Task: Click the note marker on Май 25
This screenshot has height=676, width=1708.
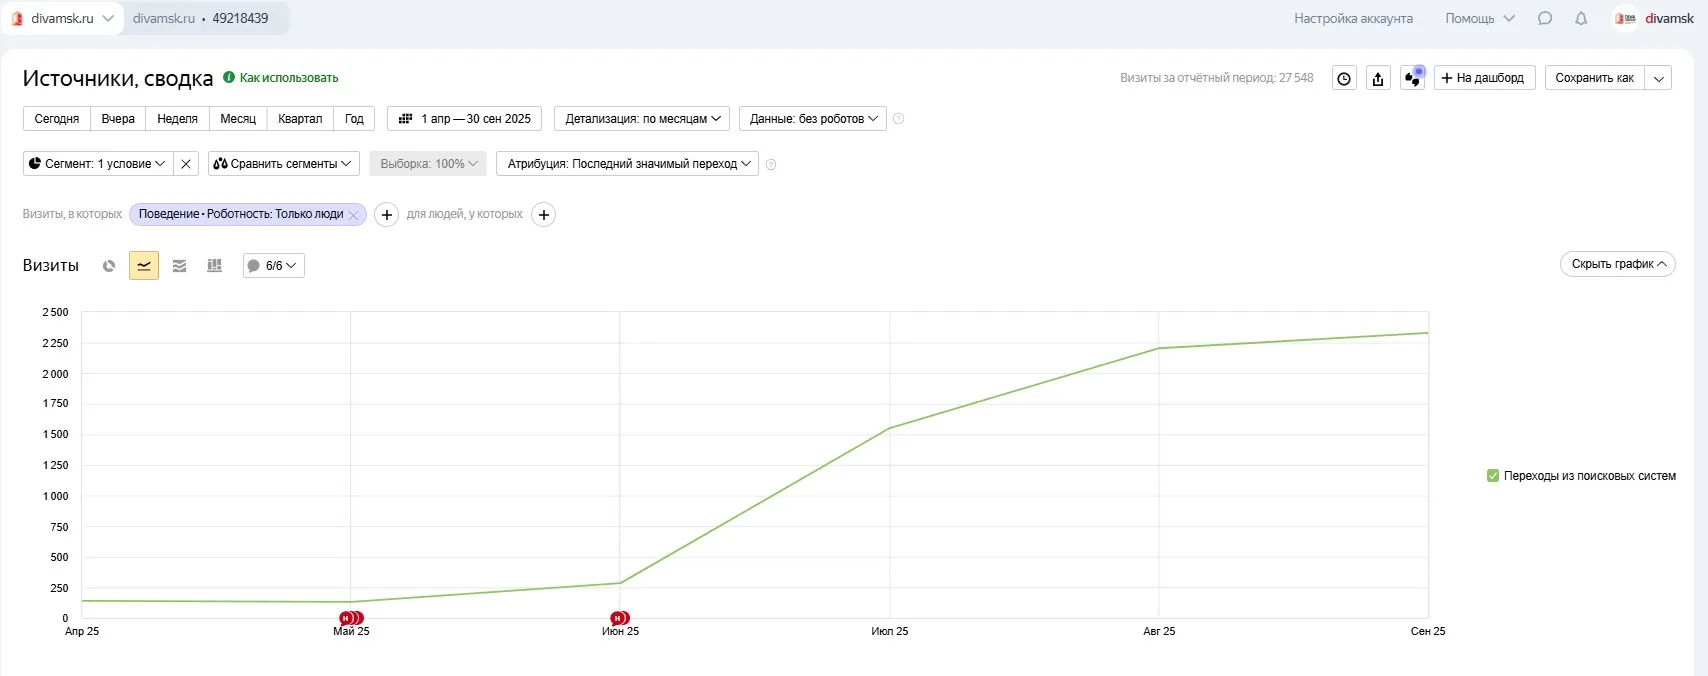Action: coord(349,618)
